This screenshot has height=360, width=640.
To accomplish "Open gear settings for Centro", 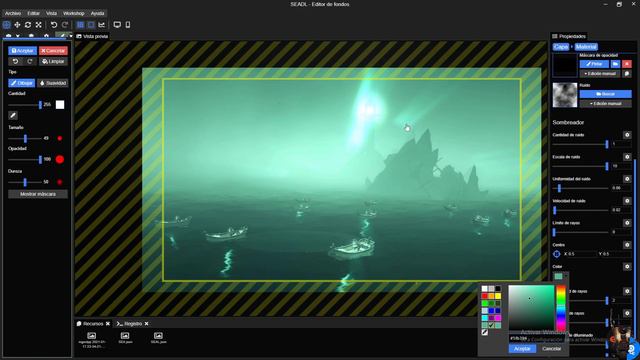I will (627, 245).
